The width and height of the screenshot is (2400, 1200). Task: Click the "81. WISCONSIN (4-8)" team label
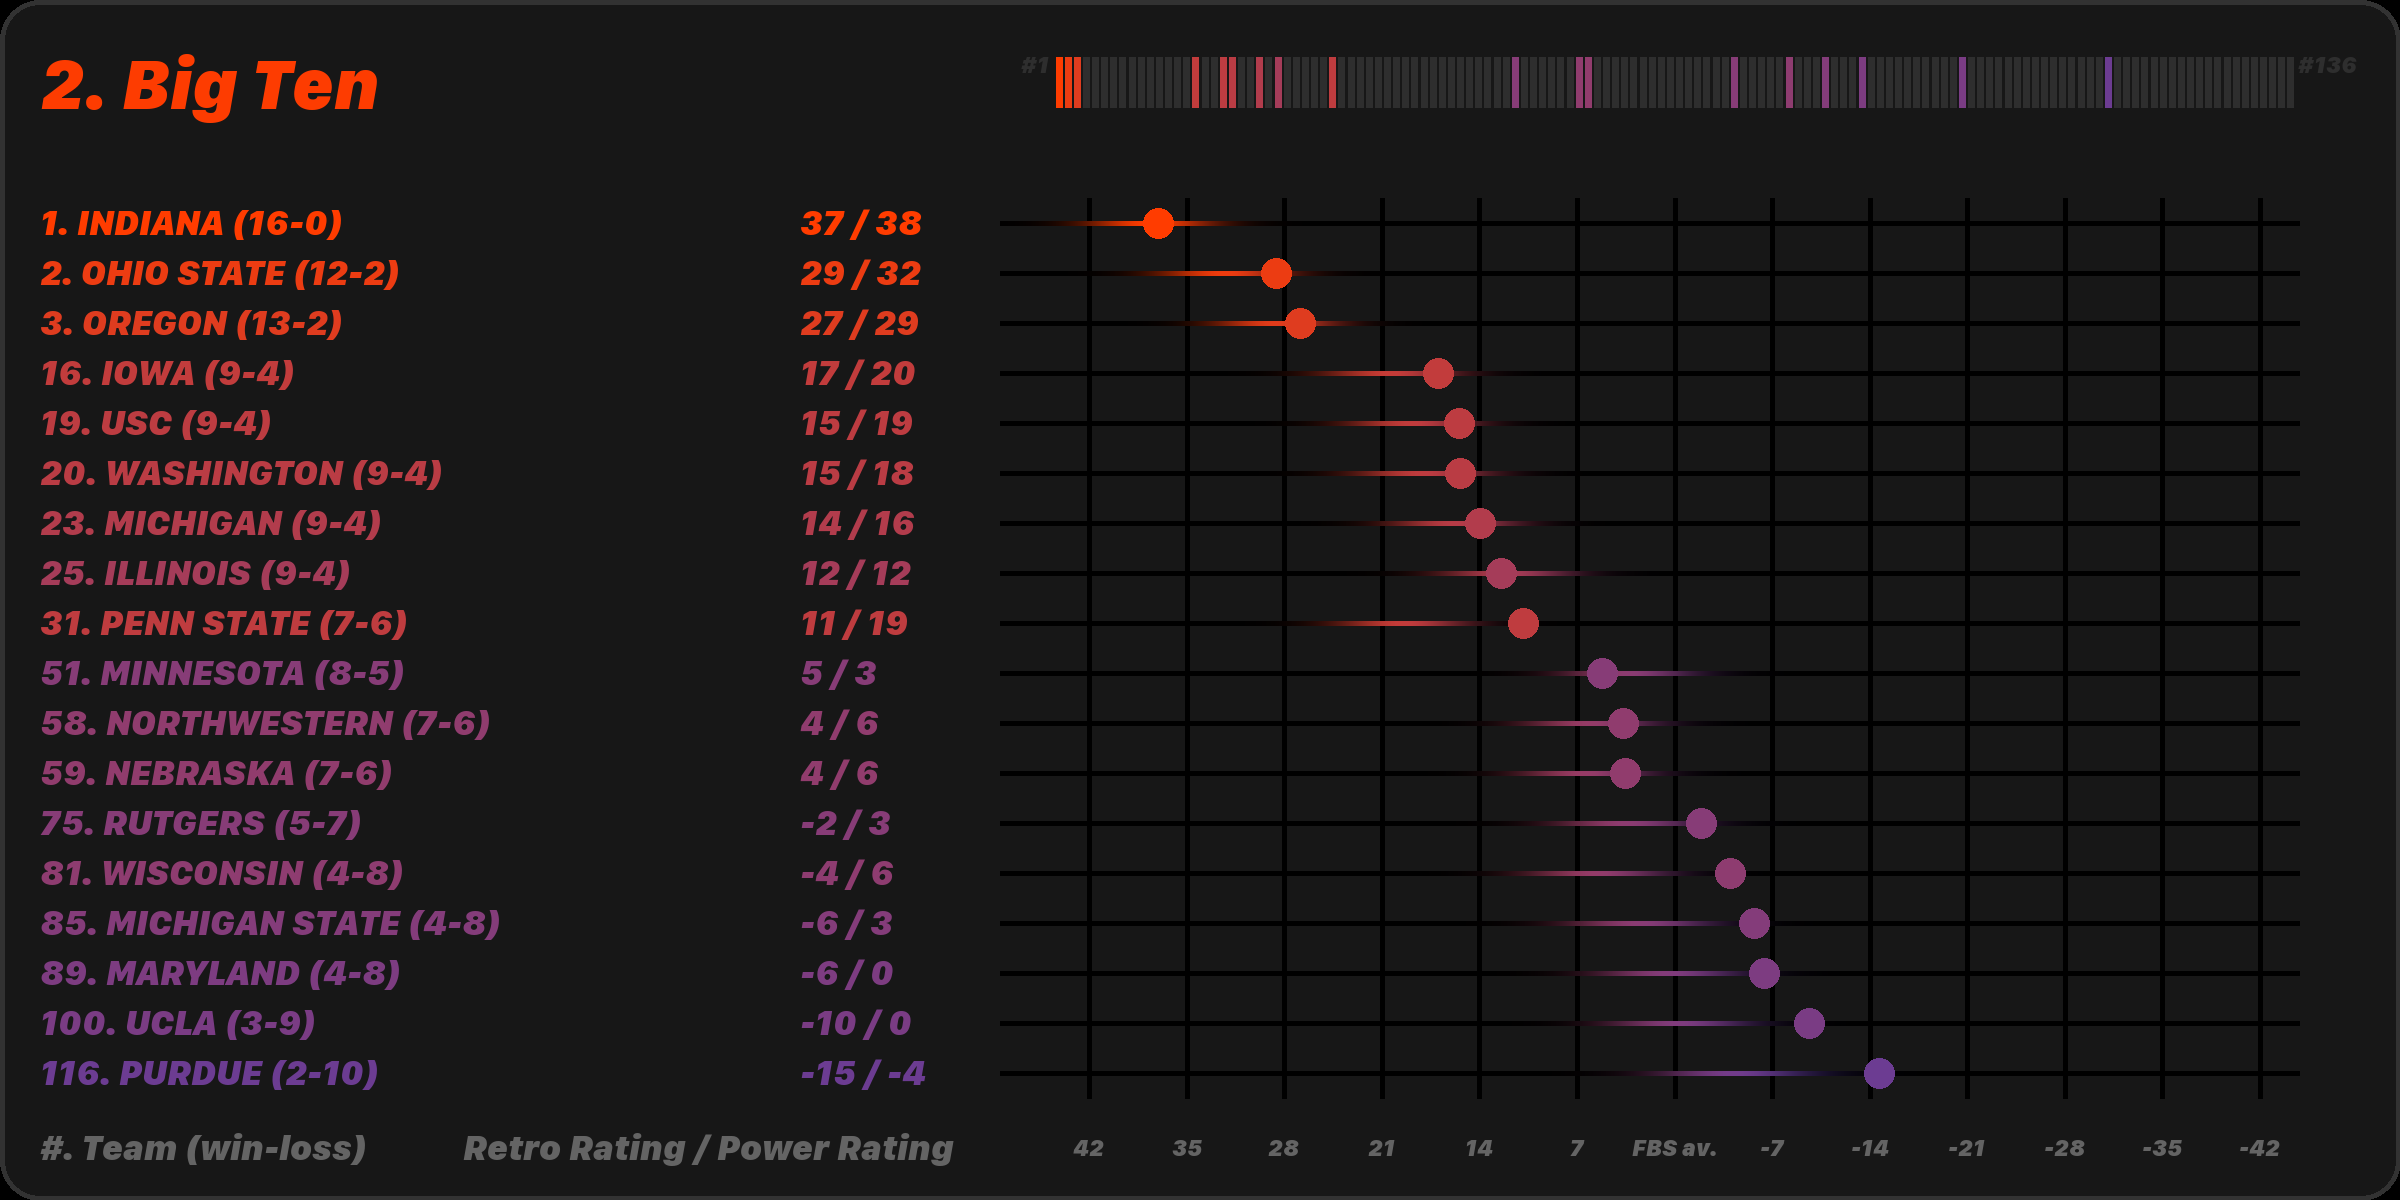click(x=222, y=873)
